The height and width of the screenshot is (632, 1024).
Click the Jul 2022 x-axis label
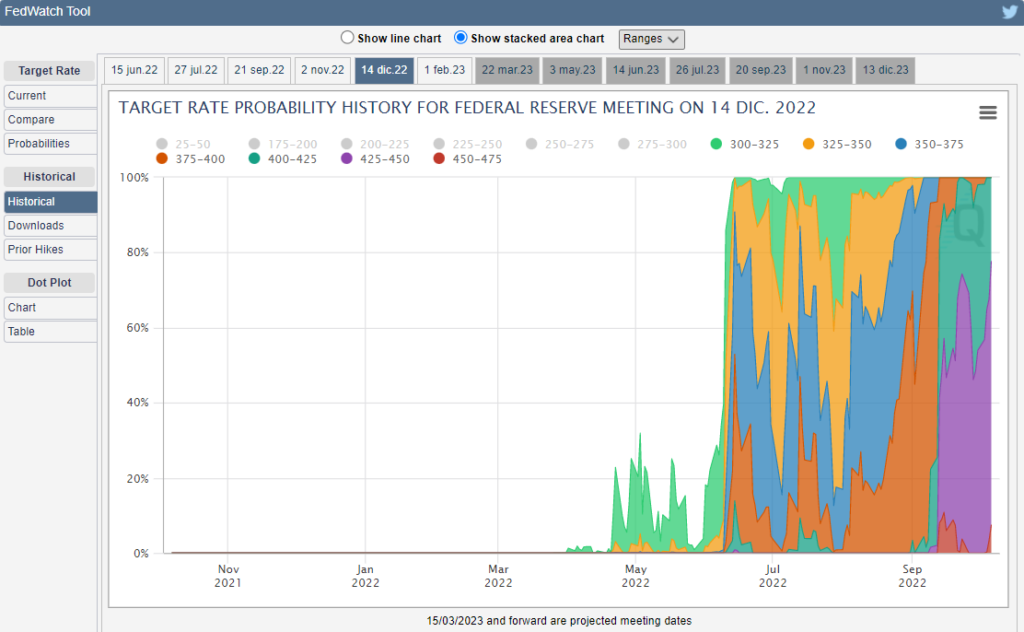pyautogui.click(x=773, y=576)
